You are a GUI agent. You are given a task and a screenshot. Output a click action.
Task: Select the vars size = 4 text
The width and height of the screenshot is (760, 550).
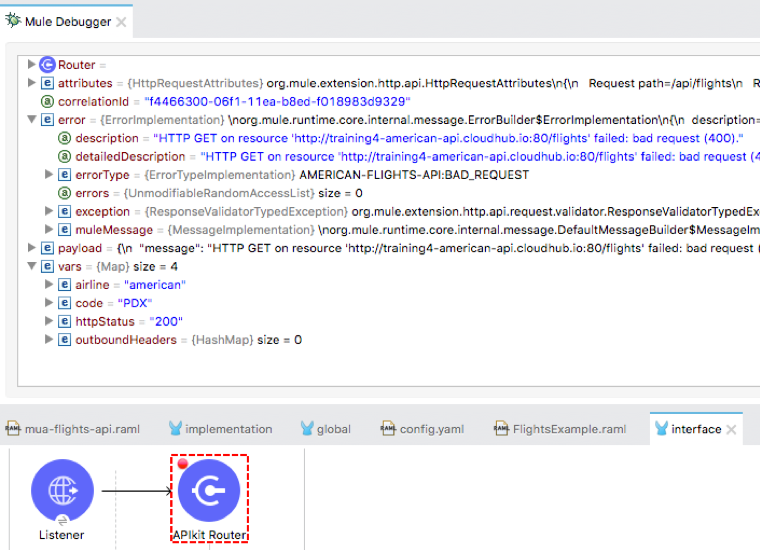(155, 267)
